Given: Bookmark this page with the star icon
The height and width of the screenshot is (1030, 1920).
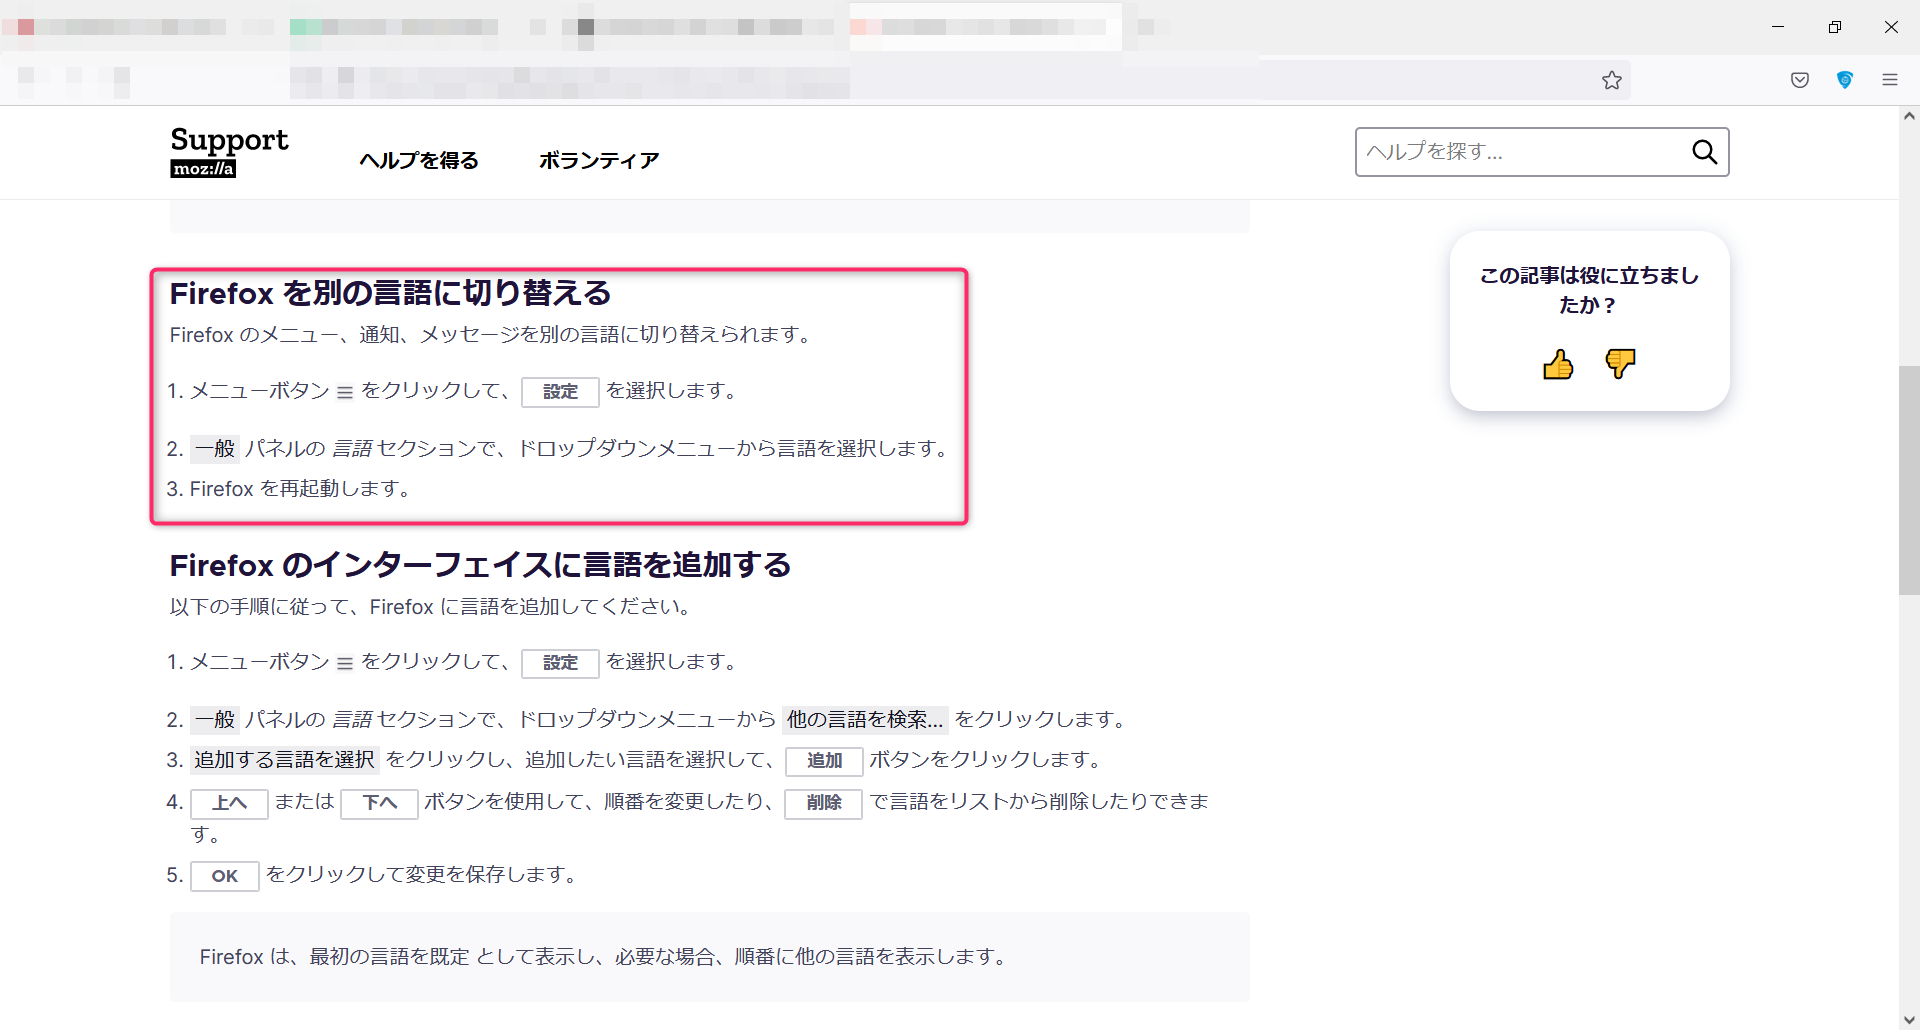Looking at the screenshot, I should pyautogui.click(x=1612, y=80).
